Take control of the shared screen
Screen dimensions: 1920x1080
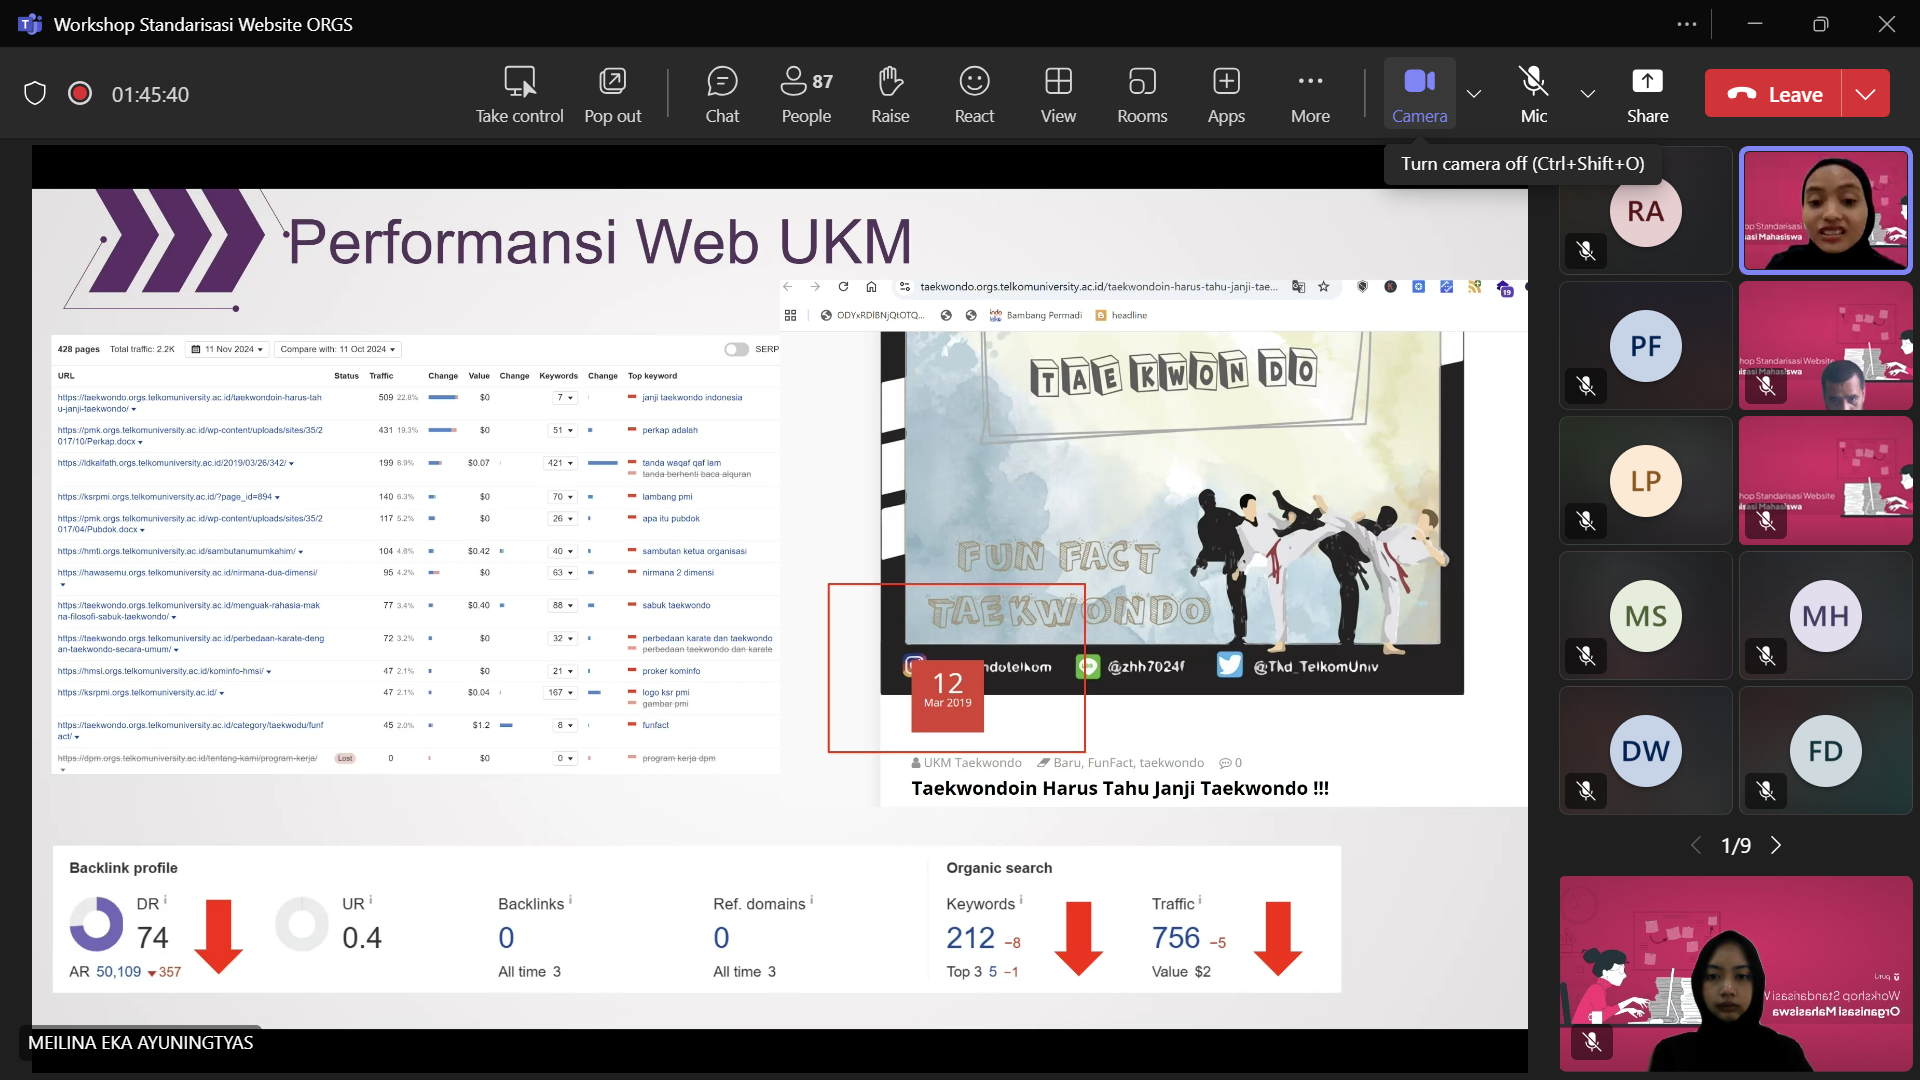click(519, 93)
